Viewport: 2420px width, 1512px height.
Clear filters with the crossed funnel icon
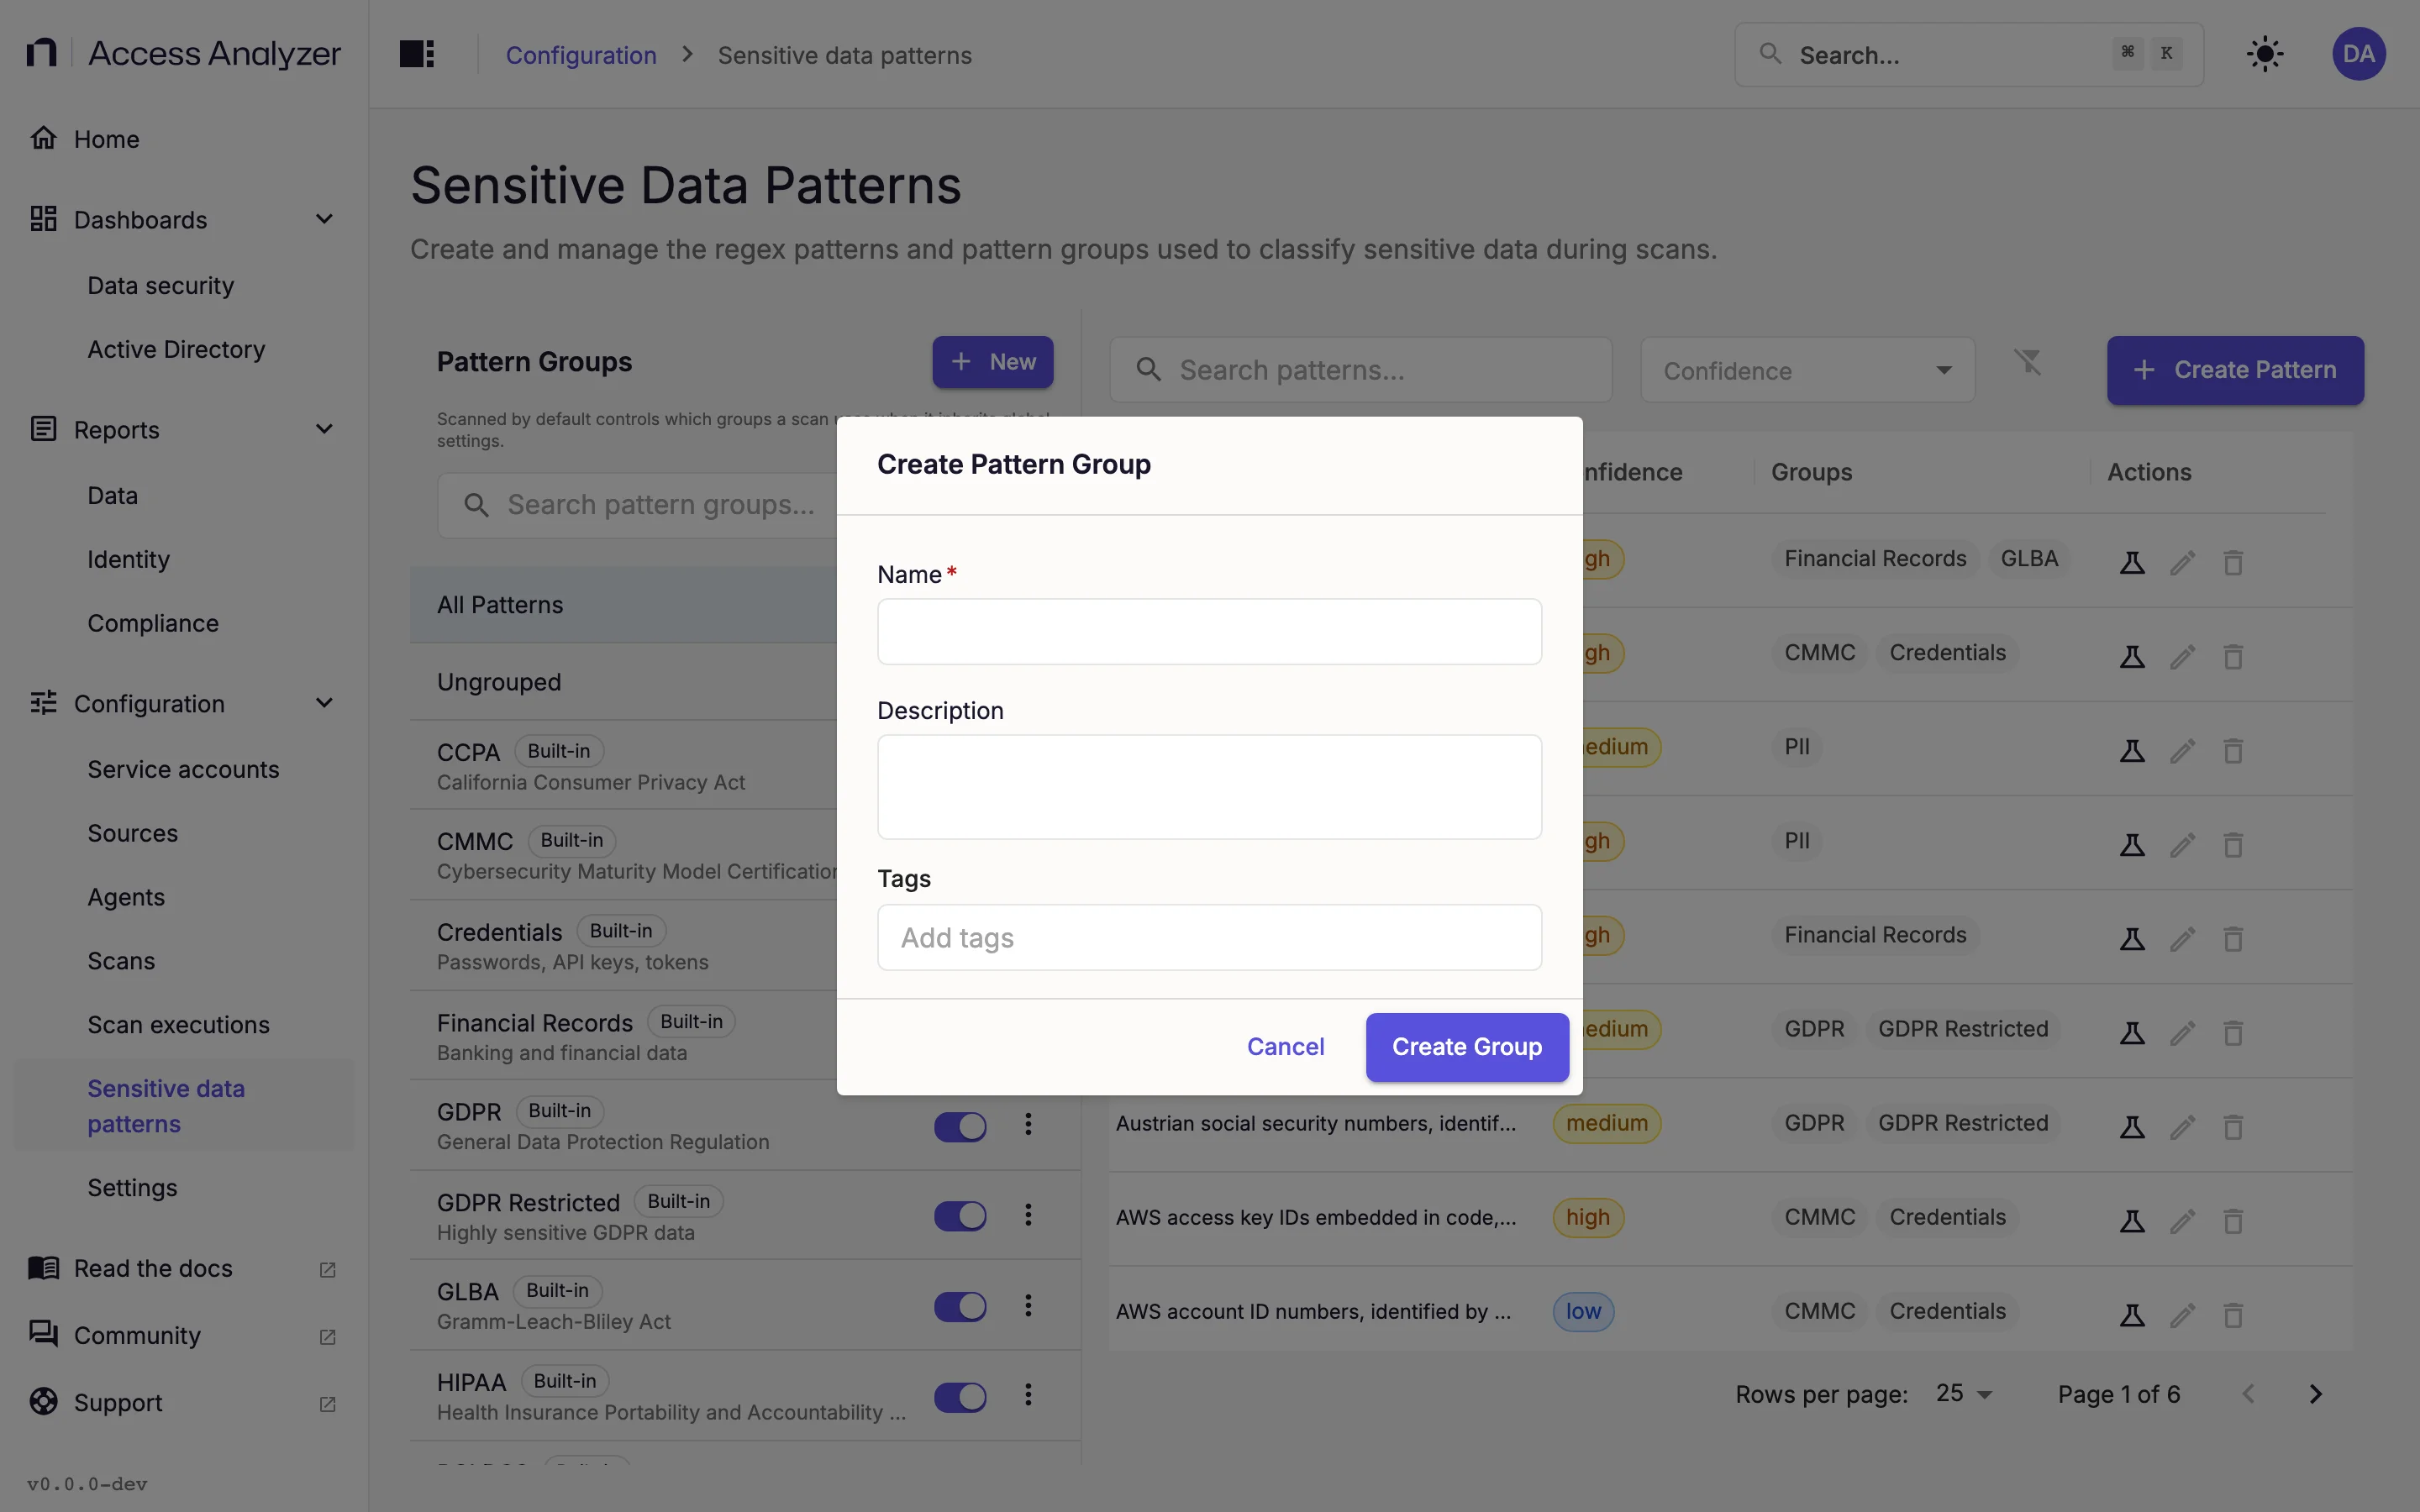[2027, 361]
